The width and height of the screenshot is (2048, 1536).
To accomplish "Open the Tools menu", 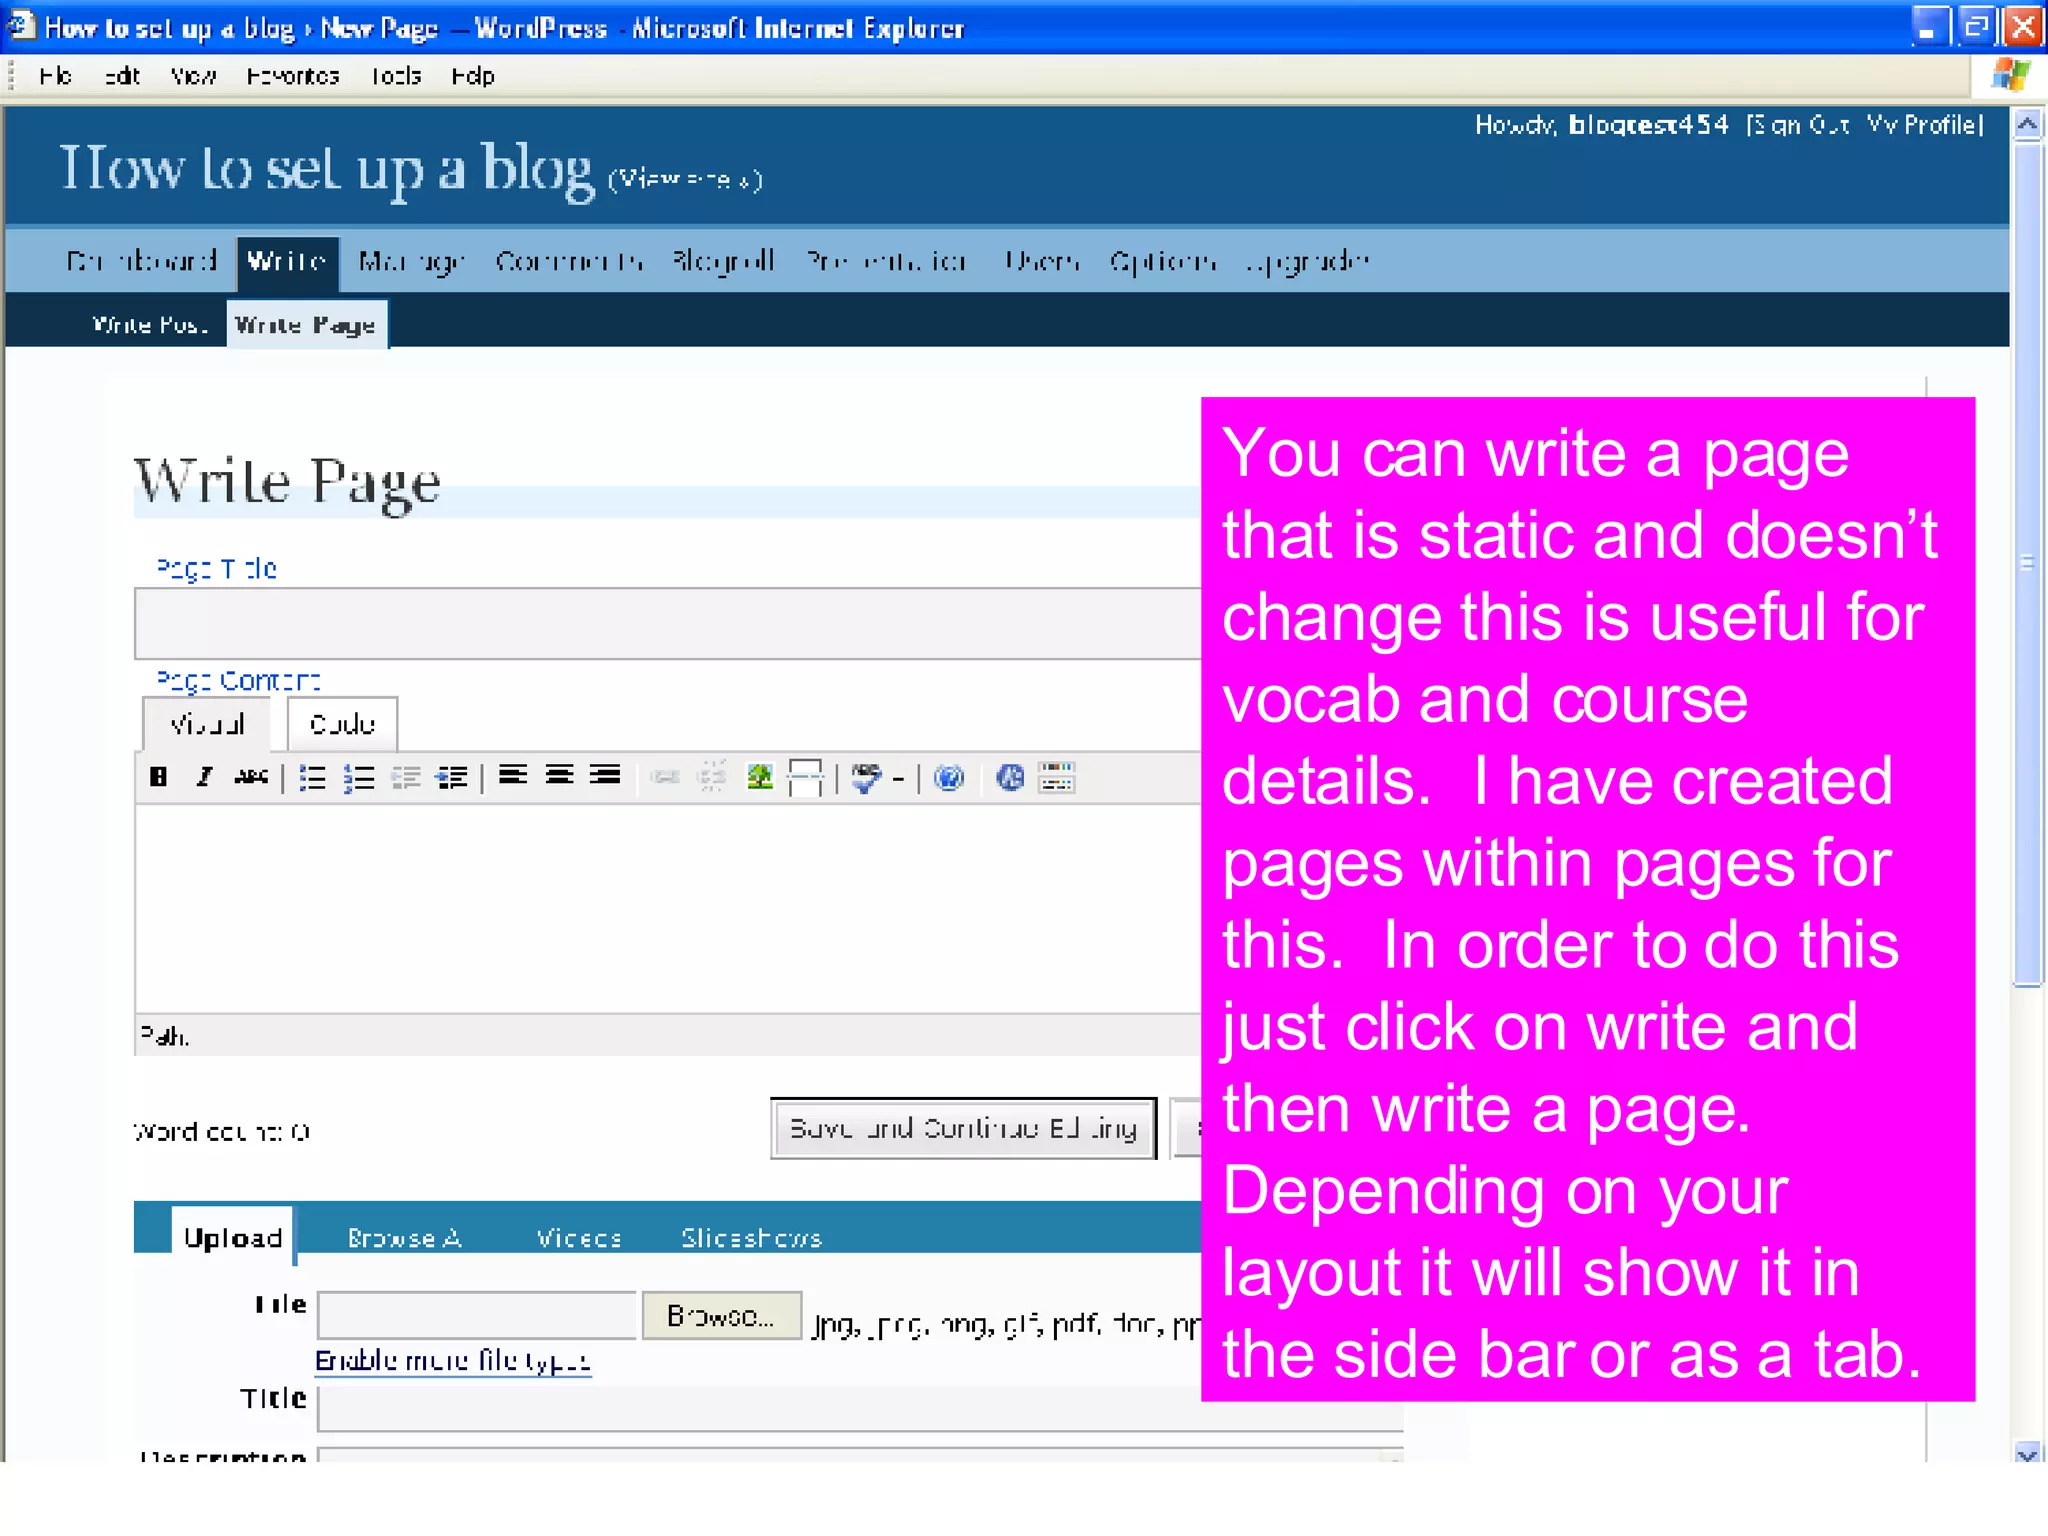I will click(396, 76).
